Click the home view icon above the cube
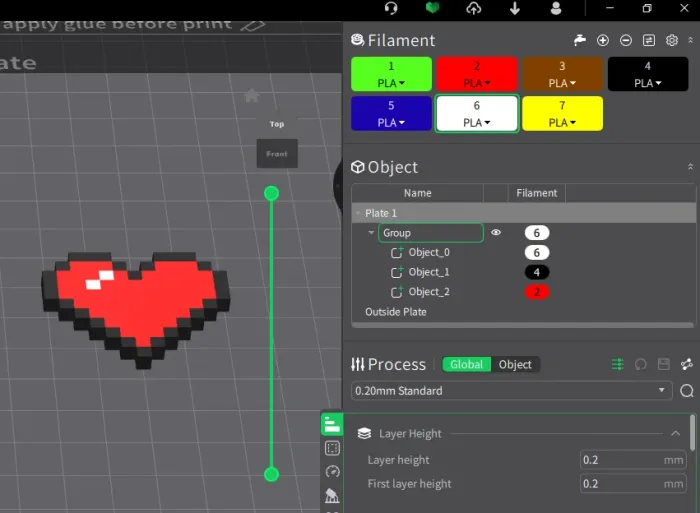 [x=252, y=95]
